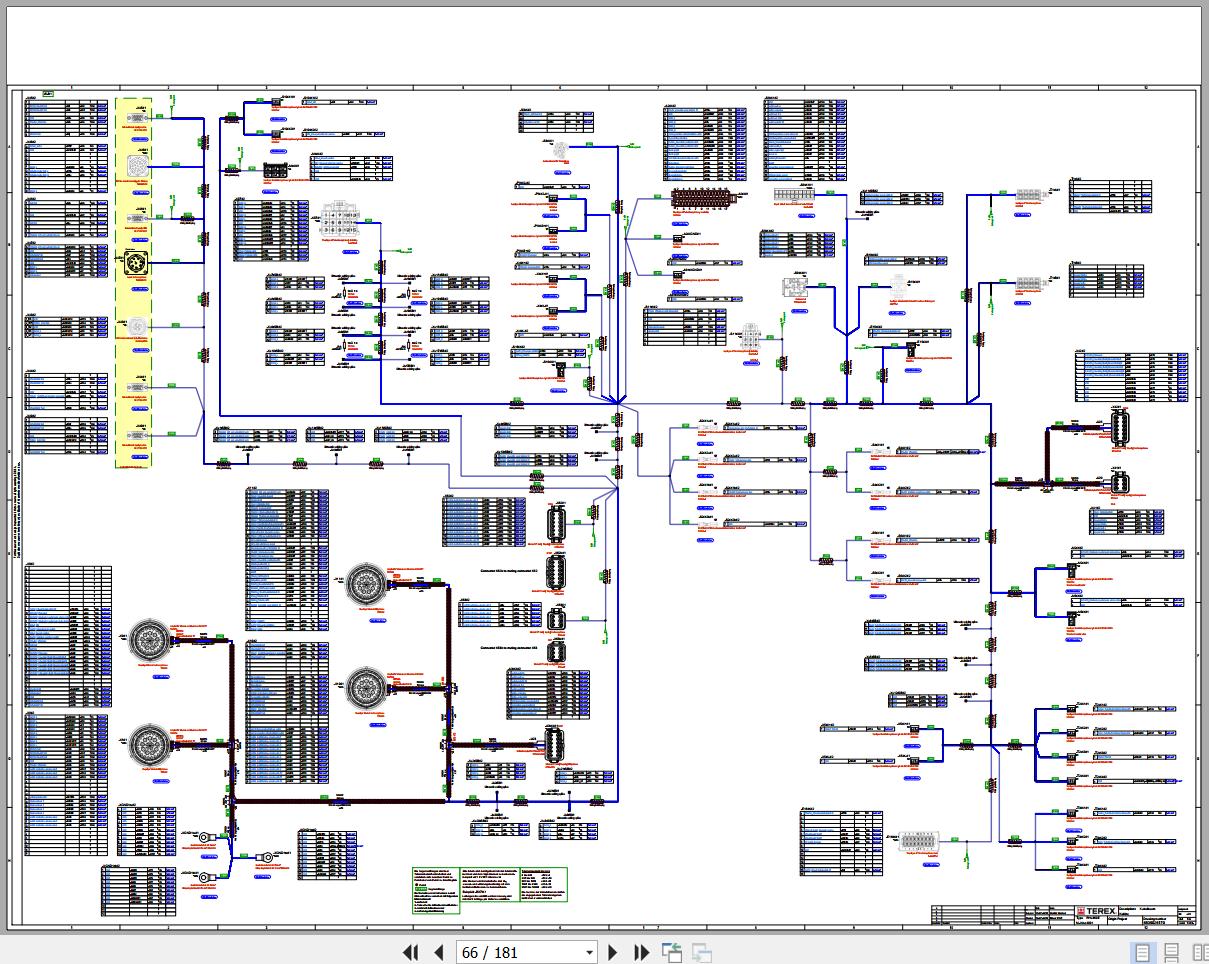Click the next view history icon
This screenshot has width=1209, height=964.
(702, 952)
